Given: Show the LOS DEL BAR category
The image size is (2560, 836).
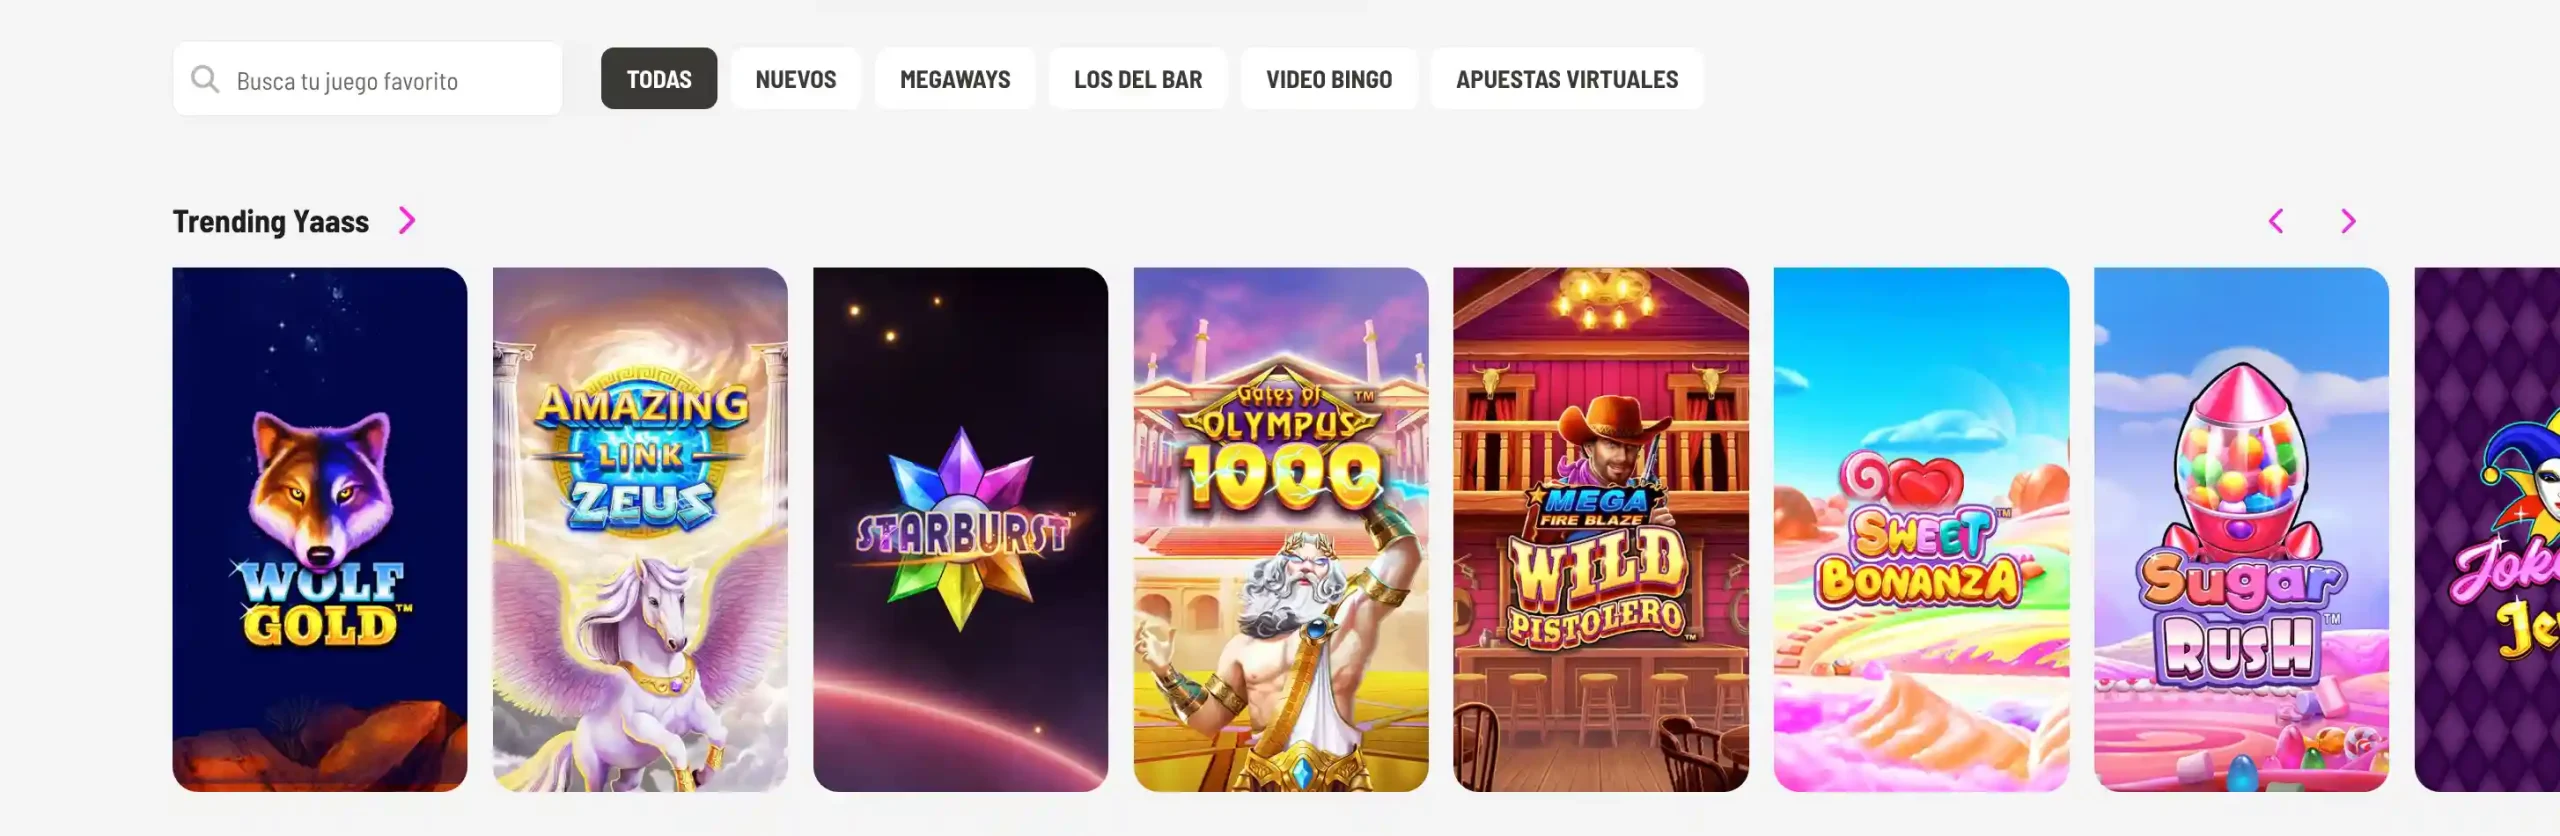Looking at the screenshot, I should pyautogui.click(x=1138, y=78).
